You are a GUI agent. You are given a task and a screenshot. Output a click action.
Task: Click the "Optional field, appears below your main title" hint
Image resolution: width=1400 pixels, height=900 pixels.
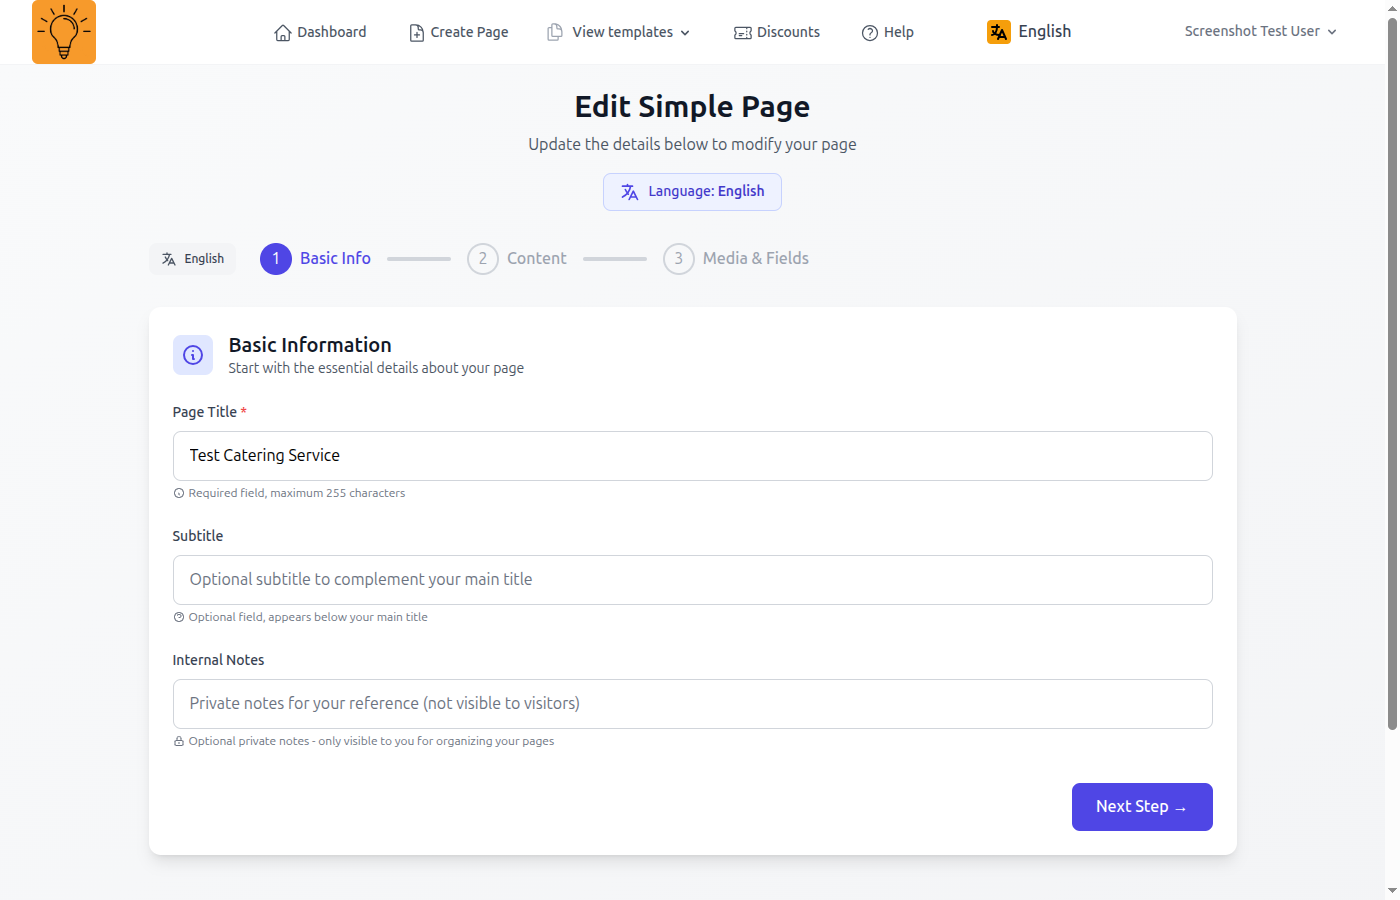[x=308, y=617]
